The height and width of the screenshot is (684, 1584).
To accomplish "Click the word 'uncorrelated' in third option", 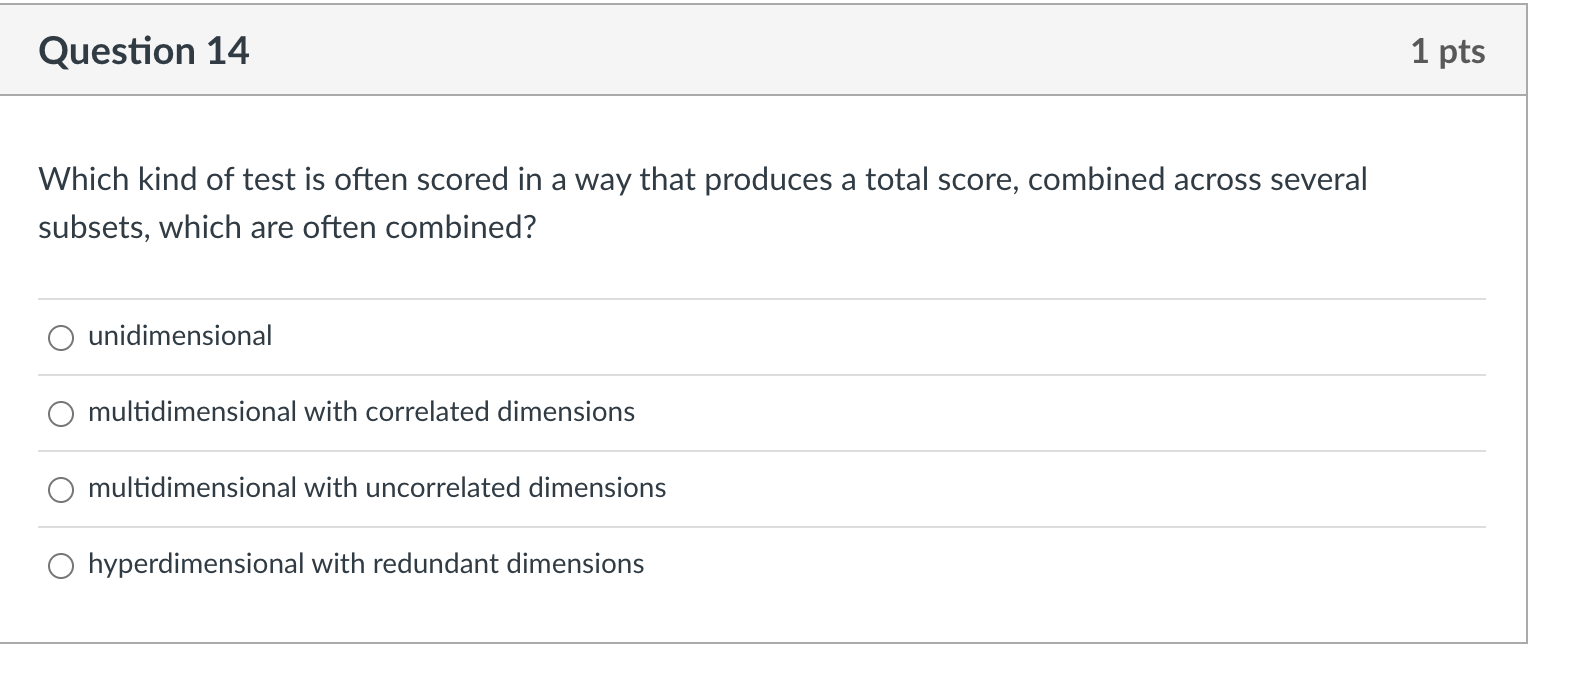I will click(443, 488).
